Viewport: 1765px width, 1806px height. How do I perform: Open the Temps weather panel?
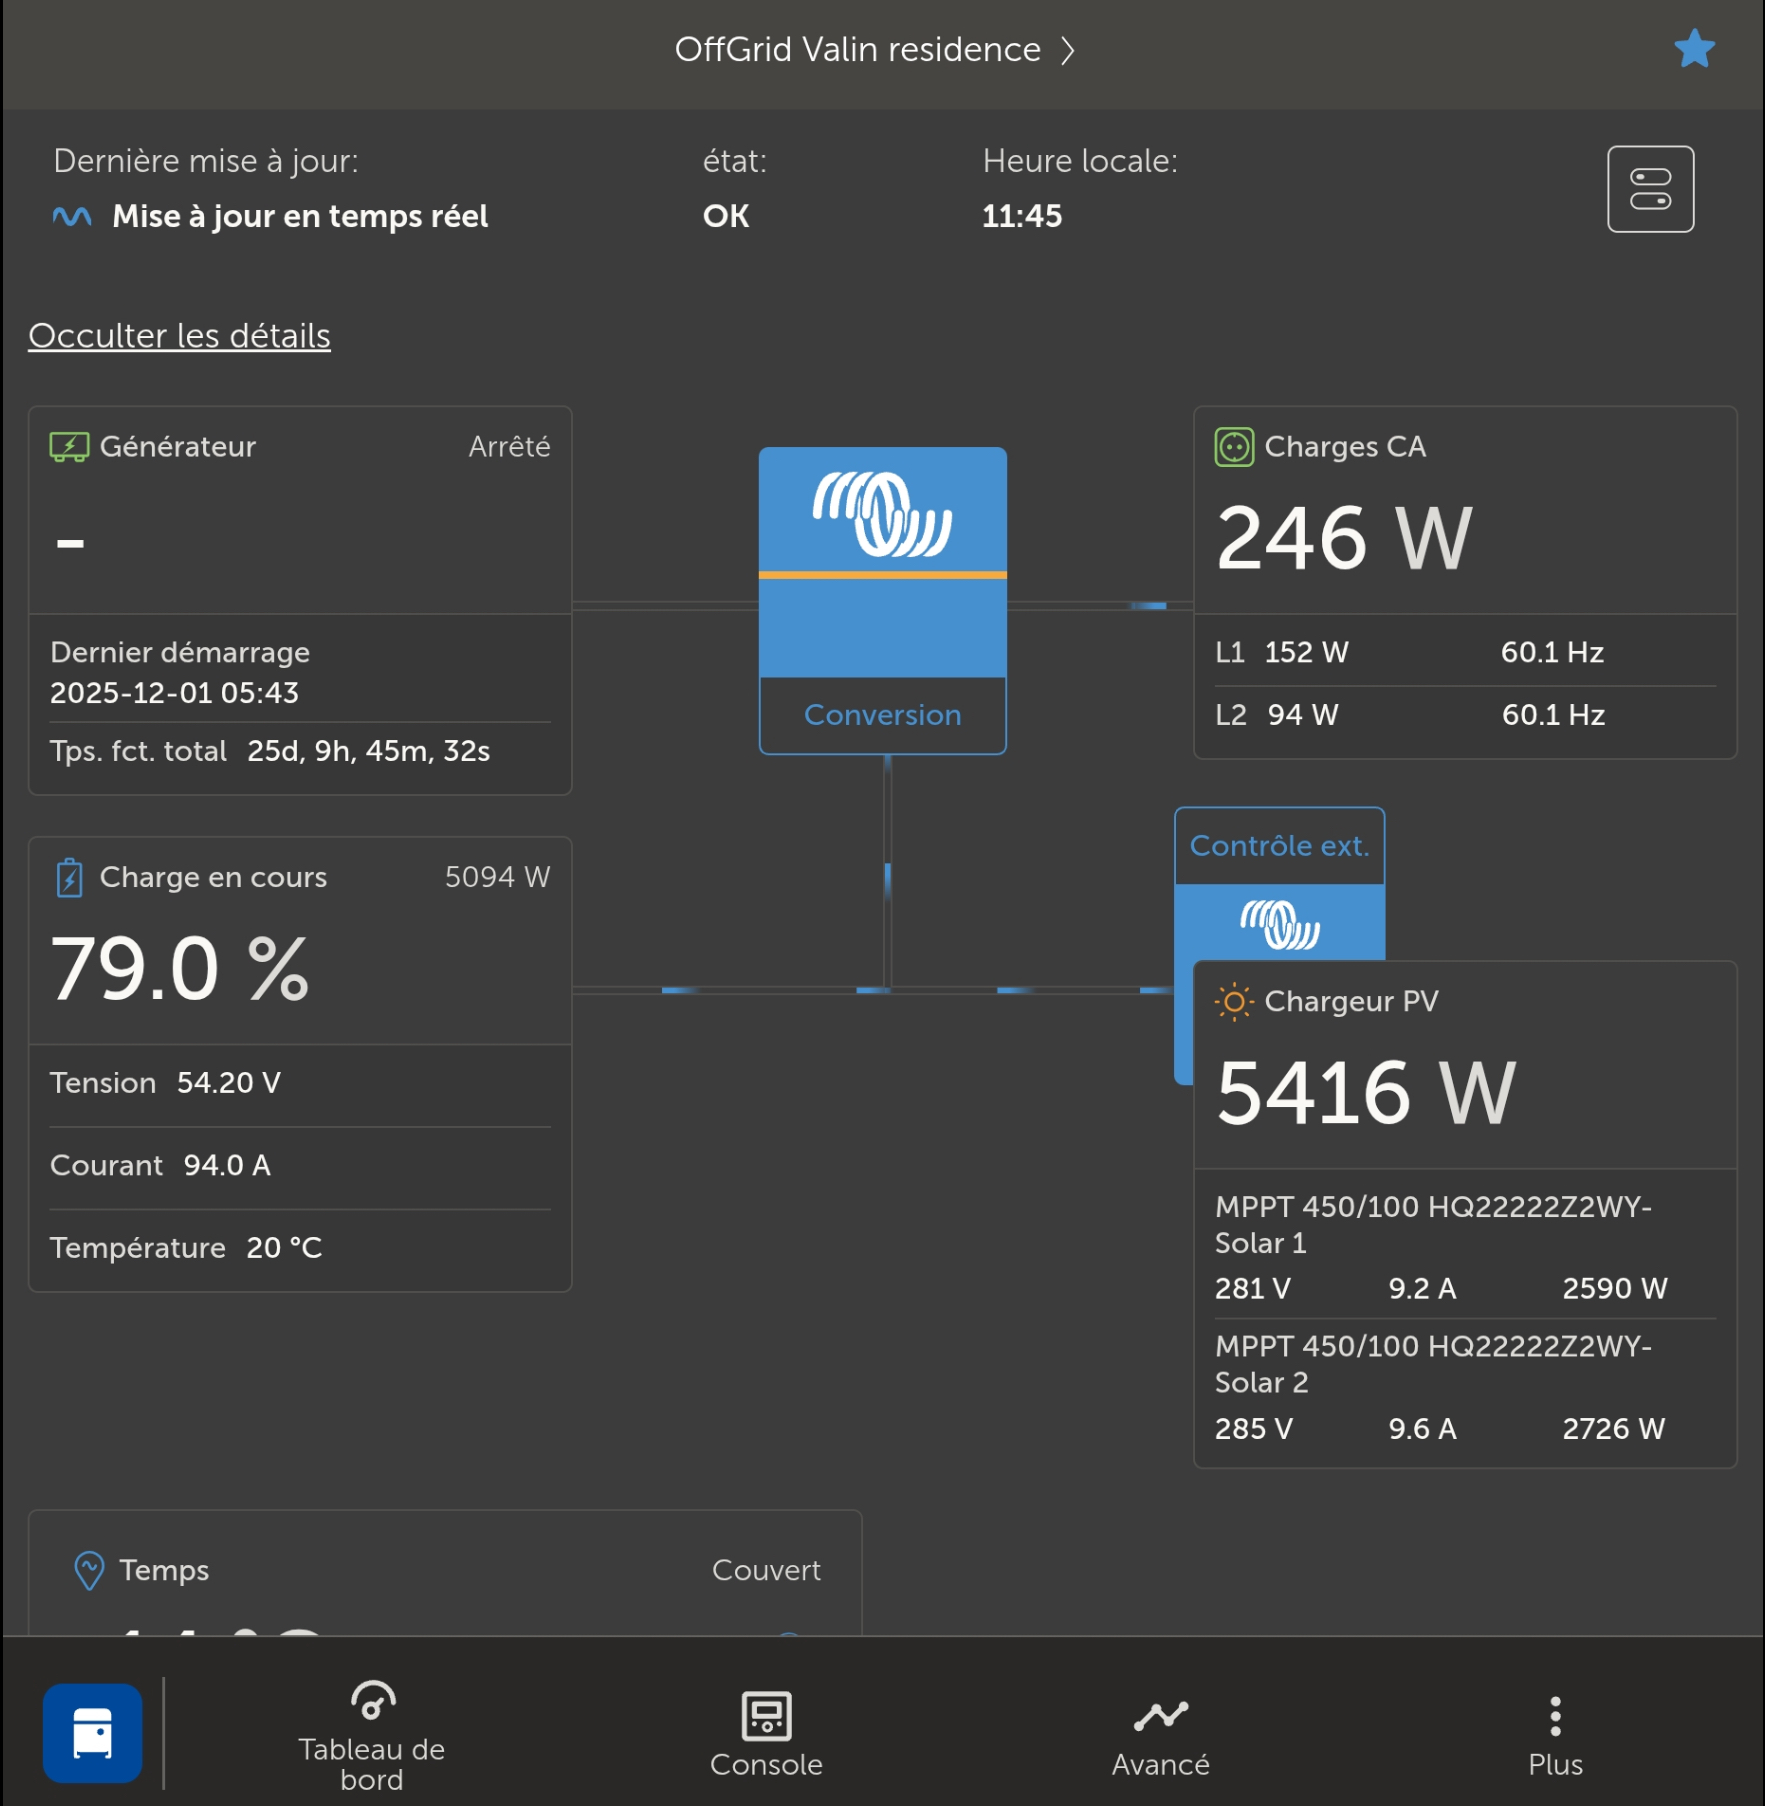point(163,1569)
